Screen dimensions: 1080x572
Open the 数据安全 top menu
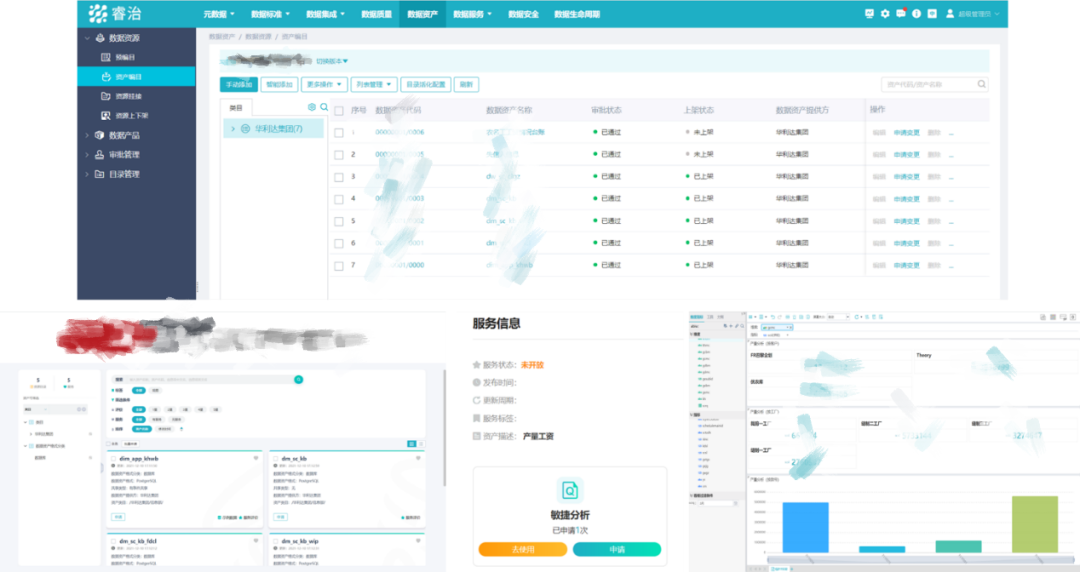click(x=523, y=15)
